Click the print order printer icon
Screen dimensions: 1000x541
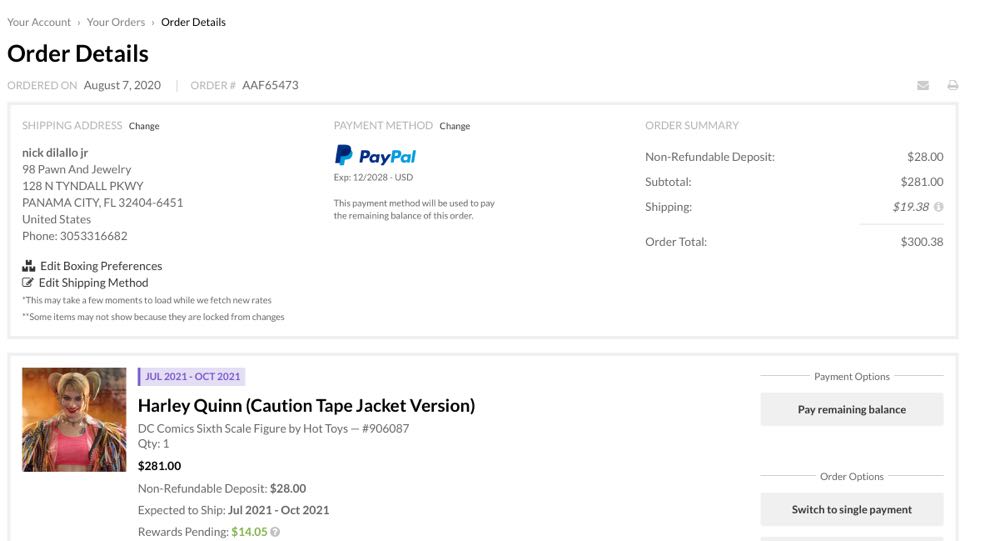pos(953,86)
